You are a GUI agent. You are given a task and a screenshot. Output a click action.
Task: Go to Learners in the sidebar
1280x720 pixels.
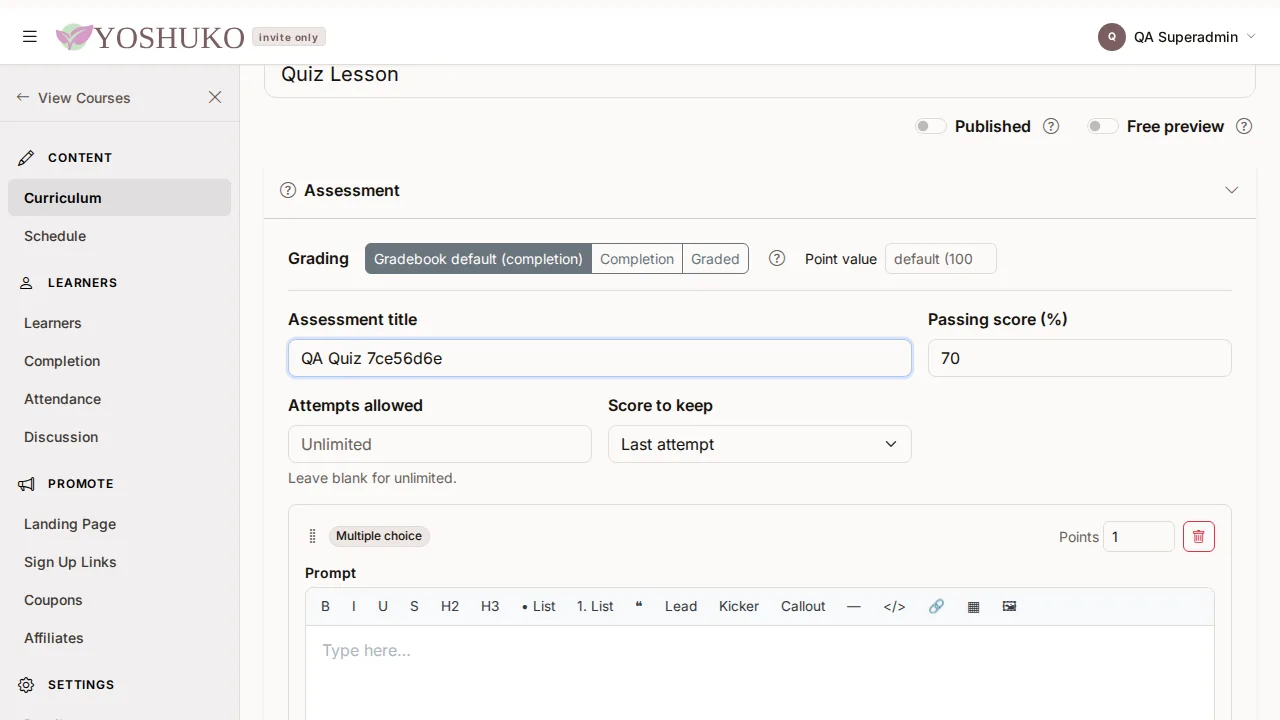tap(119, 323)
